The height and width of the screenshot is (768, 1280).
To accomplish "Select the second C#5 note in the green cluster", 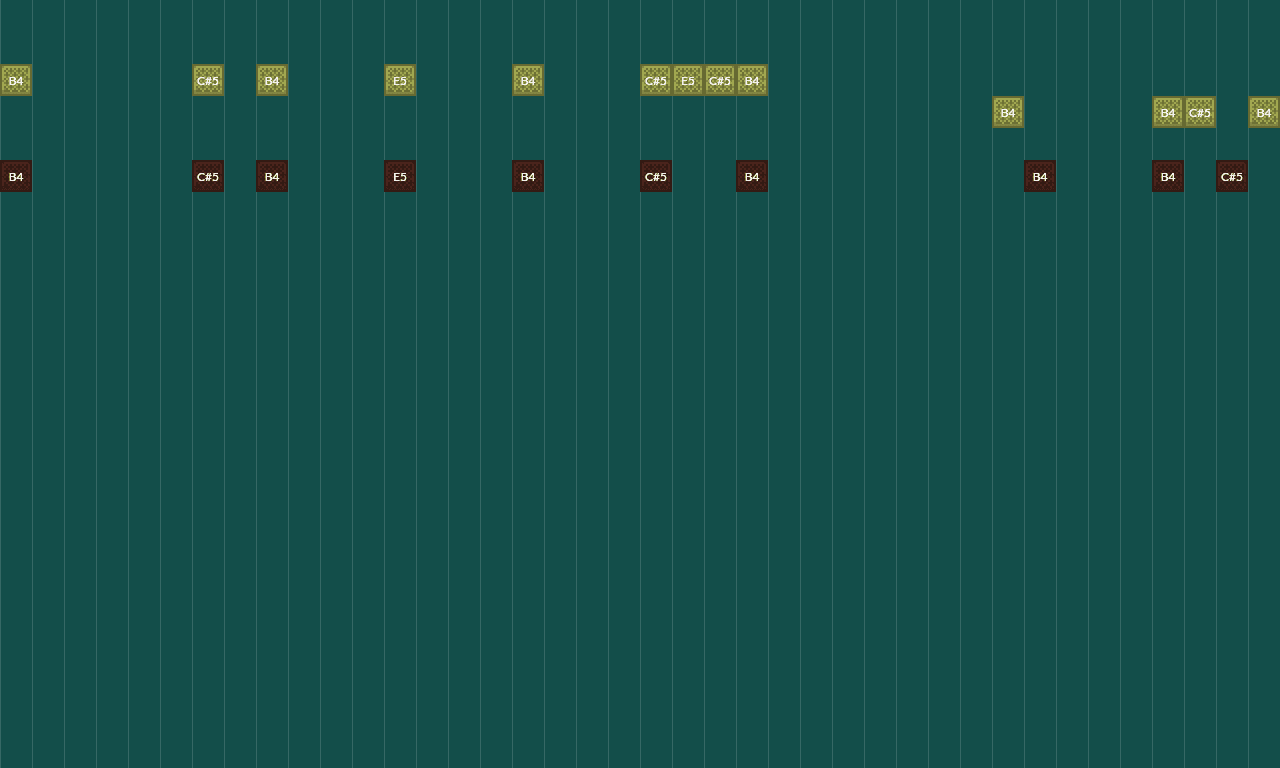I will click(719, 80).
